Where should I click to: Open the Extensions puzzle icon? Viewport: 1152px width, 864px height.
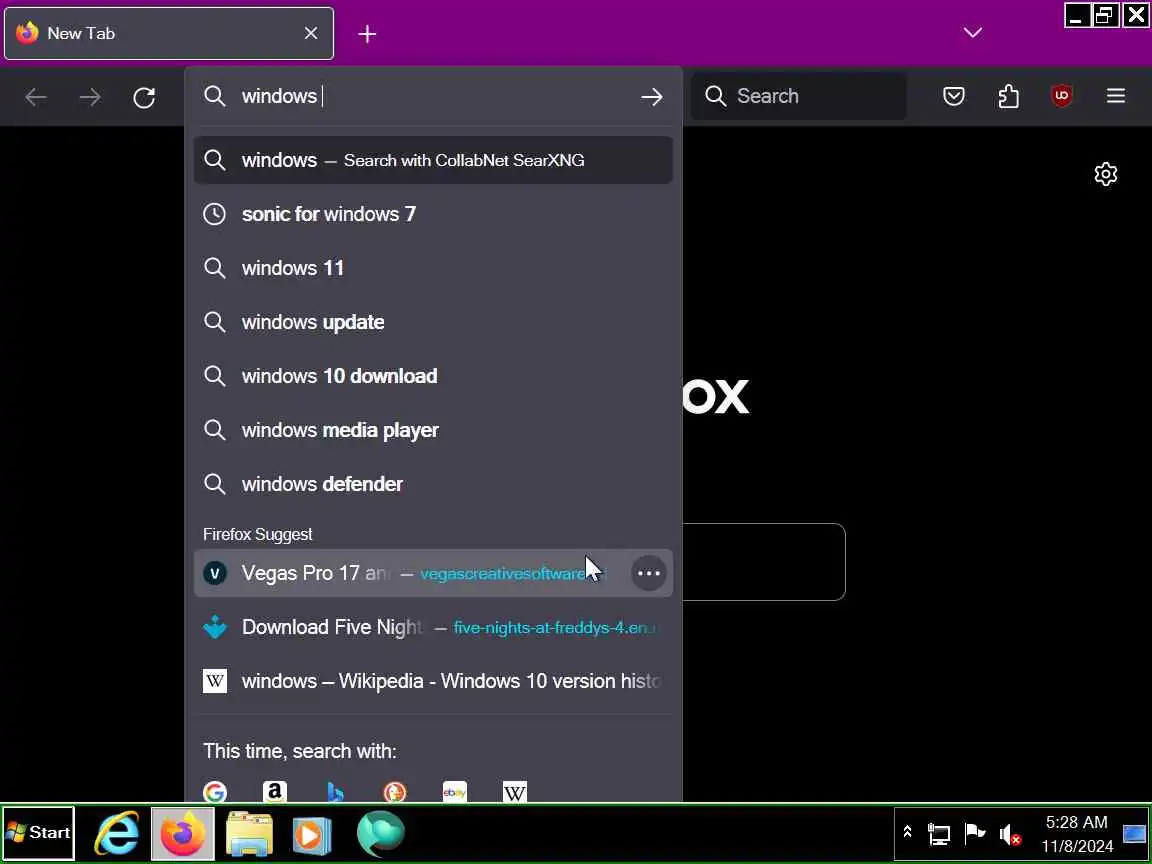click(1008, 96)
